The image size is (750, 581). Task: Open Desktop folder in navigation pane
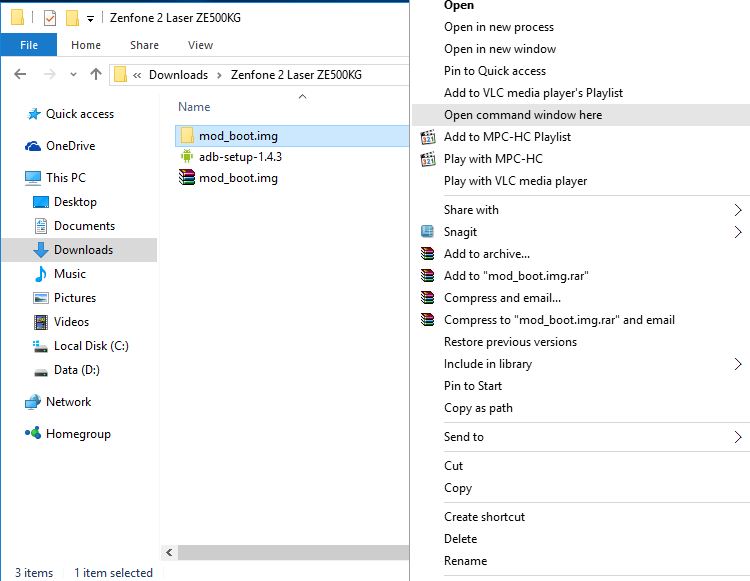tap(75, 202)
